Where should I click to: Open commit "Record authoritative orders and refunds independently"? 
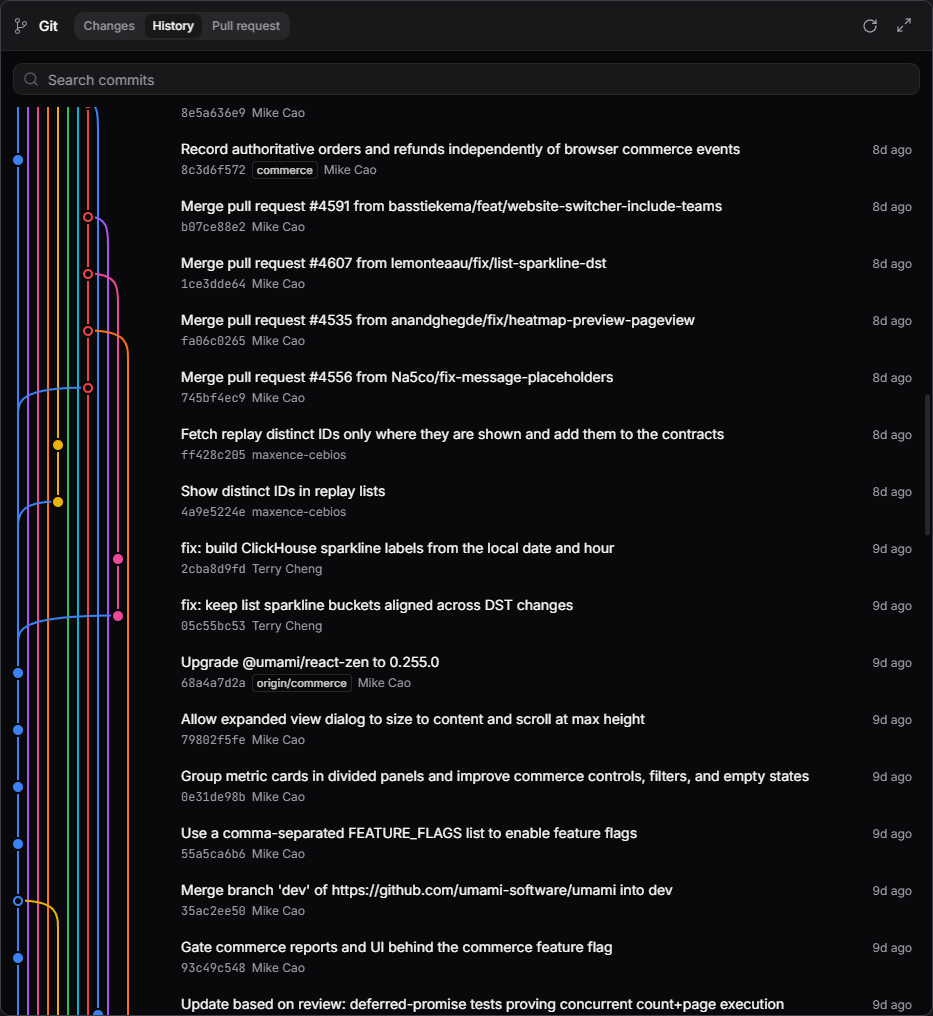click(x=460, y=149)
